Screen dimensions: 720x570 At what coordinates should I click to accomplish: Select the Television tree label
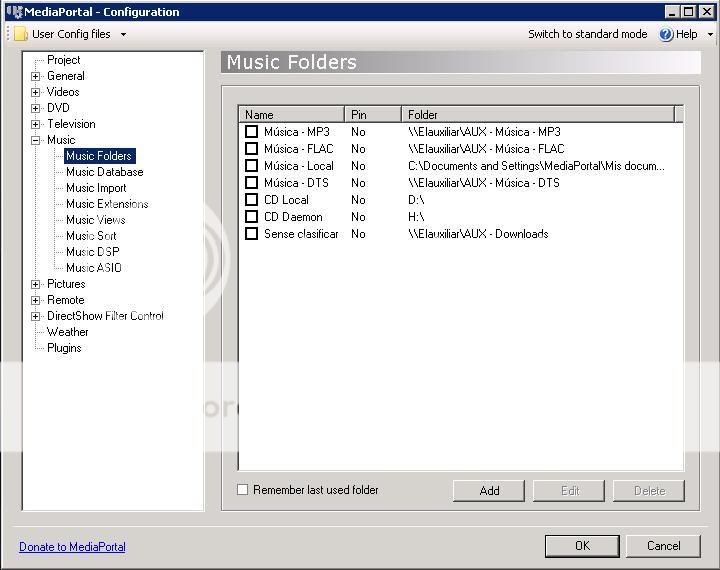click(71, 124)
